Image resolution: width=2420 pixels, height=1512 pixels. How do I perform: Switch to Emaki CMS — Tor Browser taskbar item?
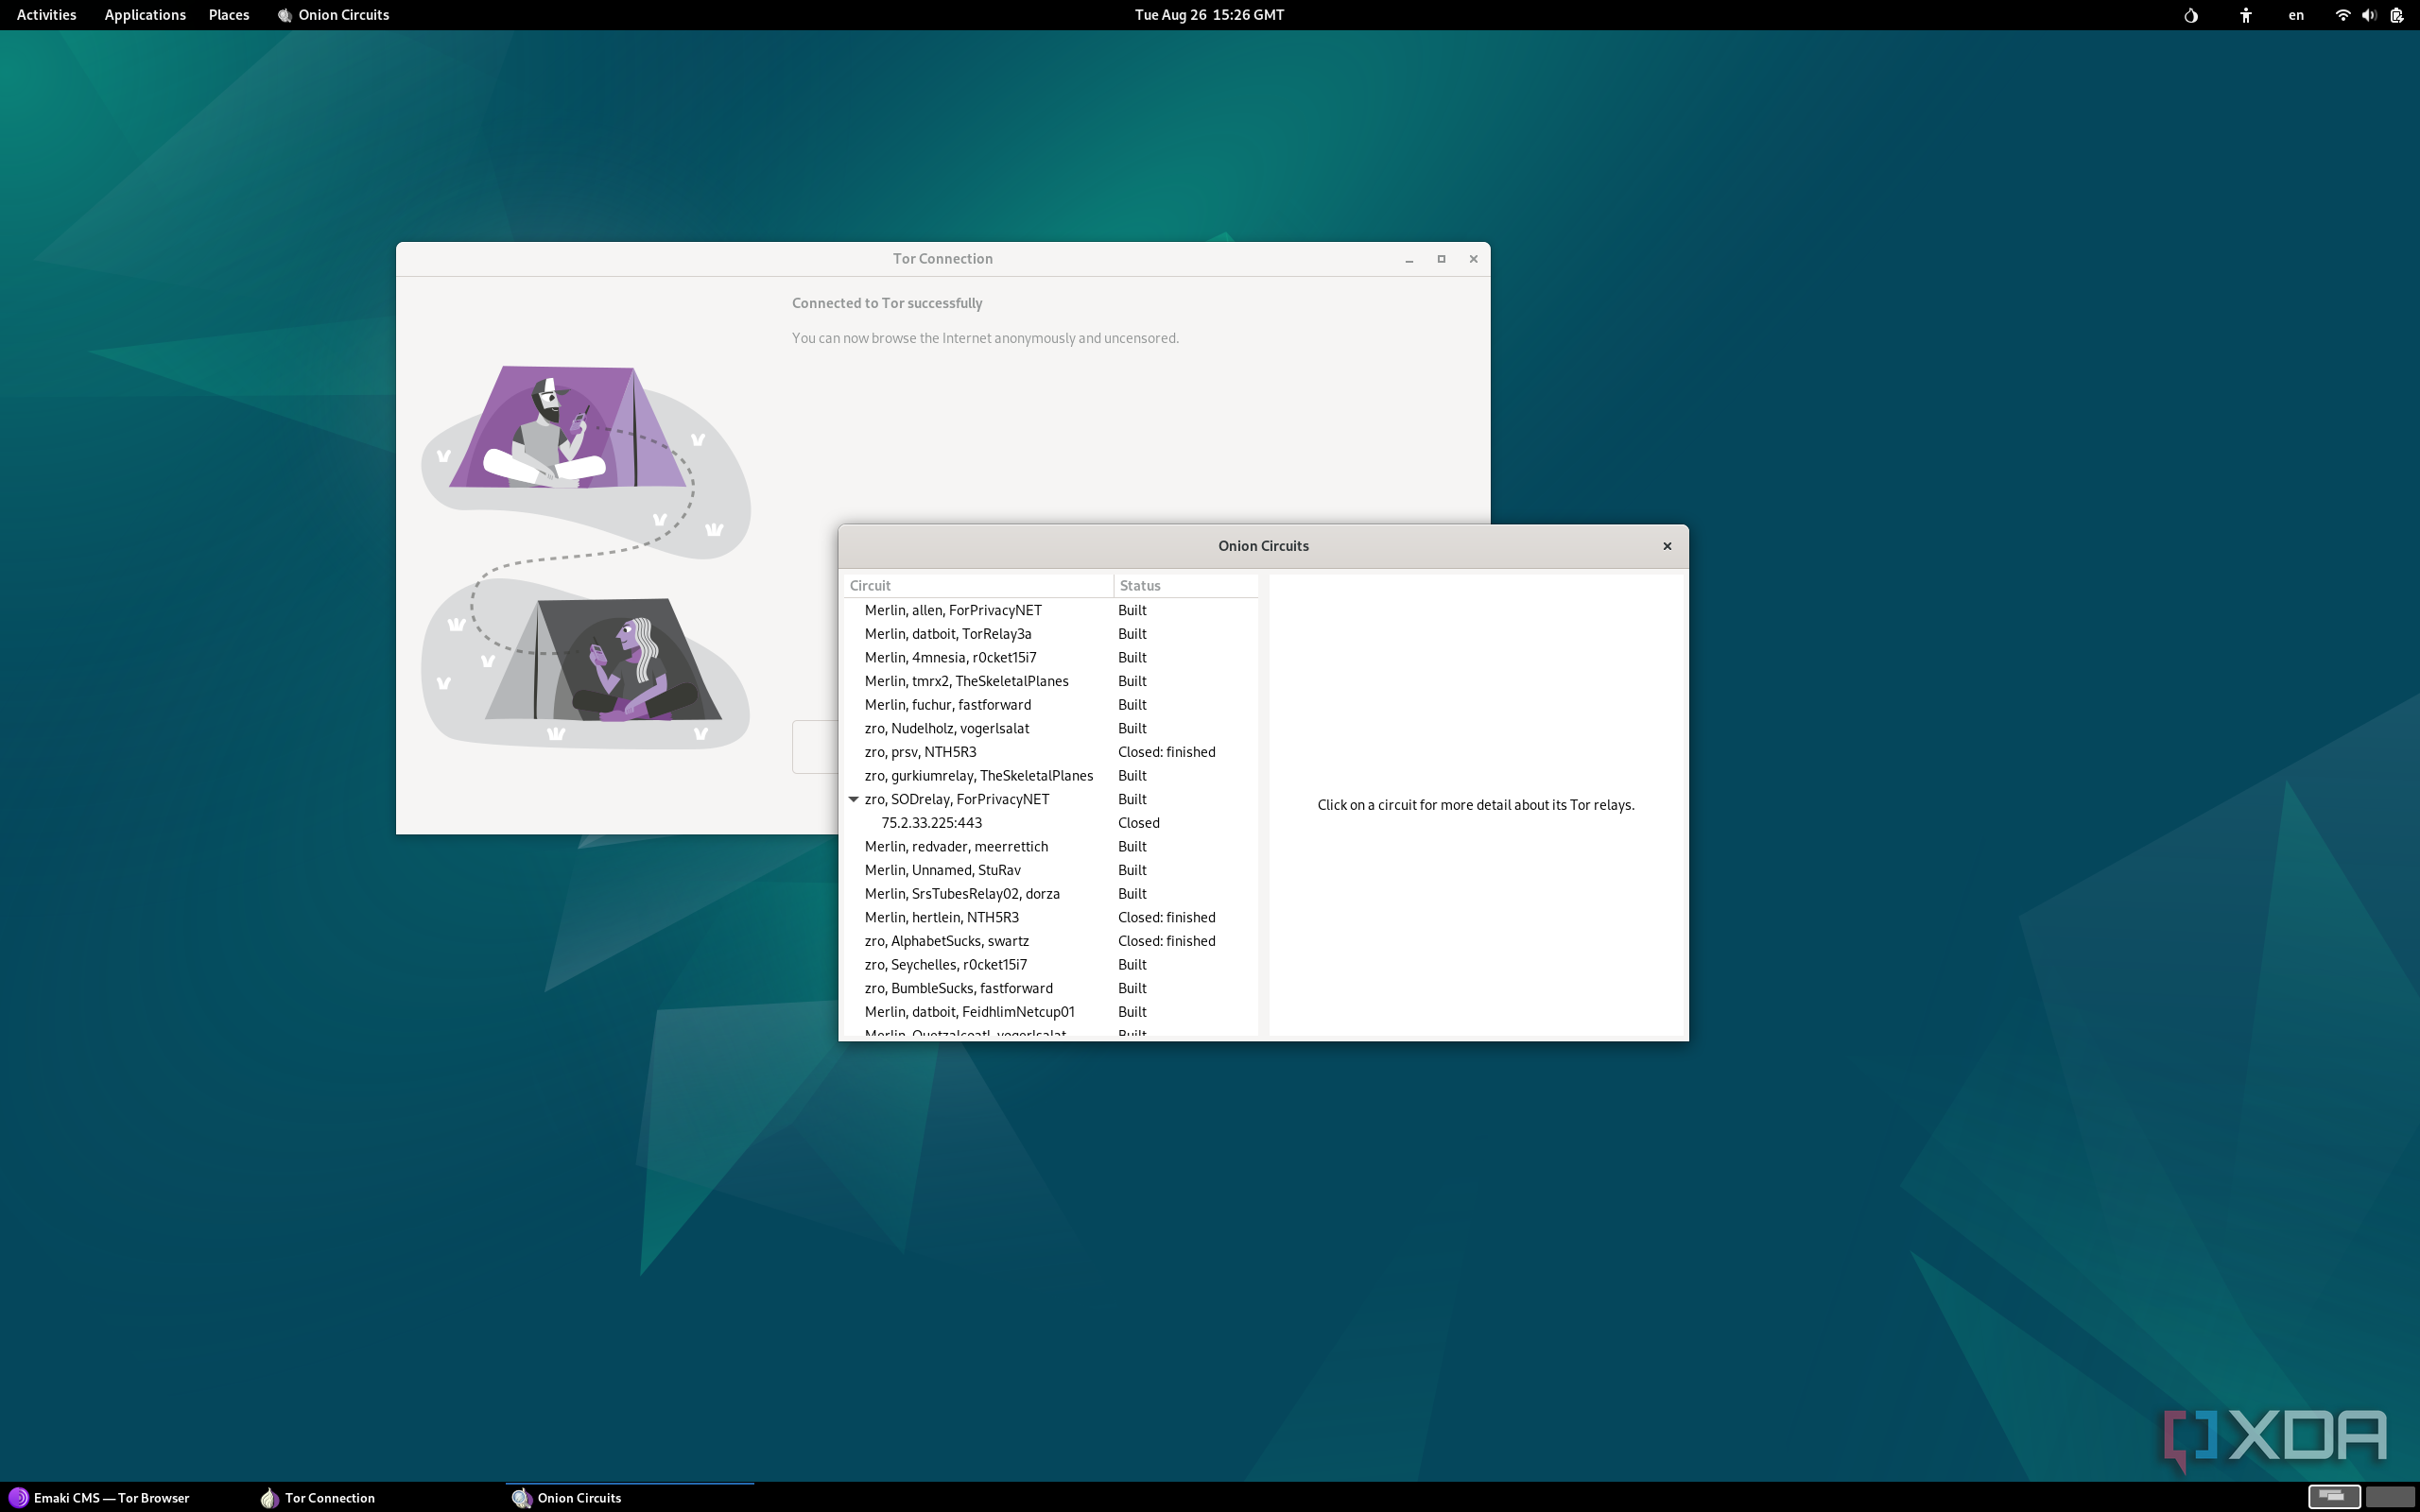click(125, 1497)
